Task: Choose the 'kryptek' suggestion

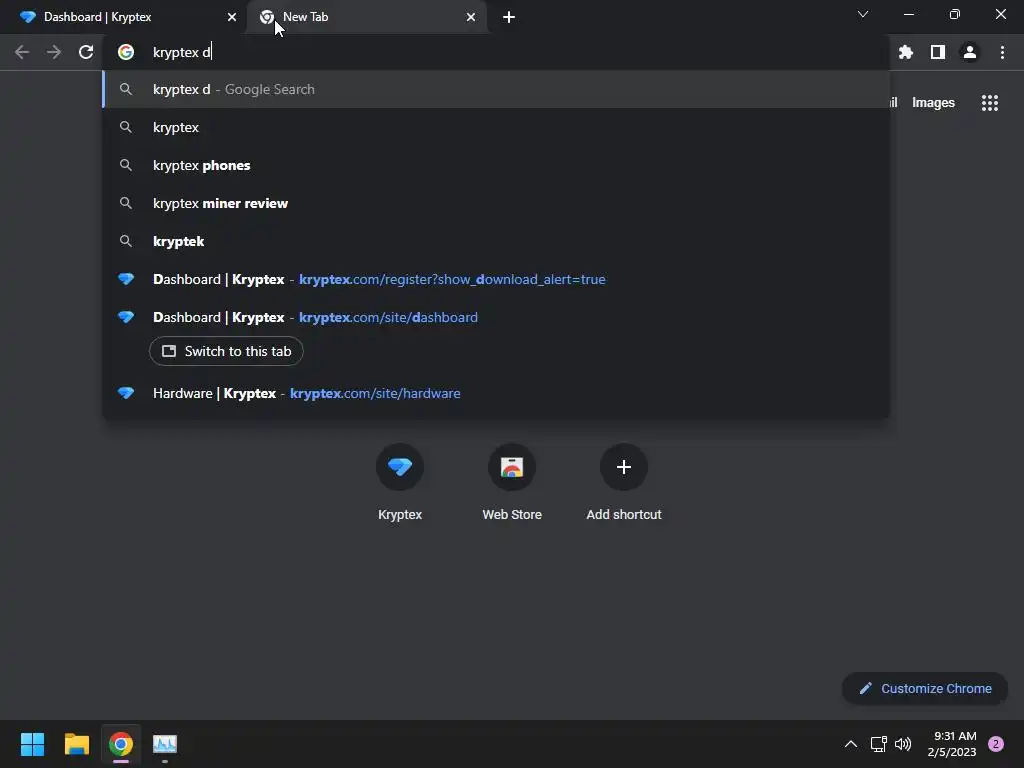Action: pyautogui.click(x=496, y=241)
